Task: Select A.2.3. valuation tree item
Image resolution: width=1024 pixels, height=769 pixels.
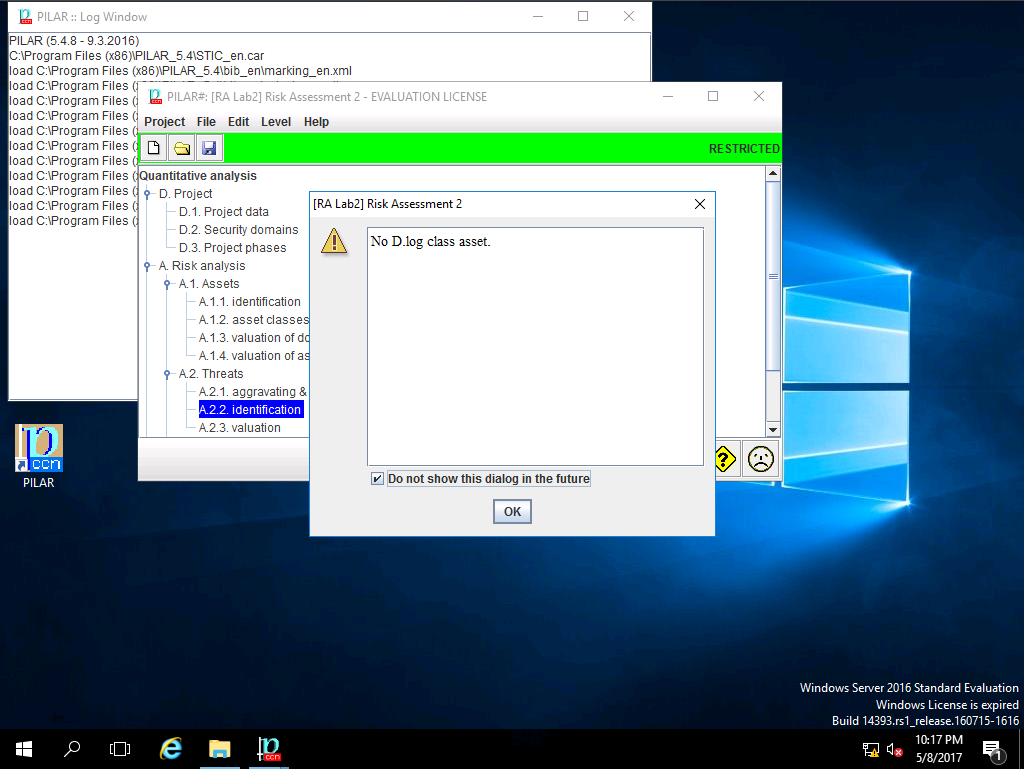Action: (x=240, y=428)
